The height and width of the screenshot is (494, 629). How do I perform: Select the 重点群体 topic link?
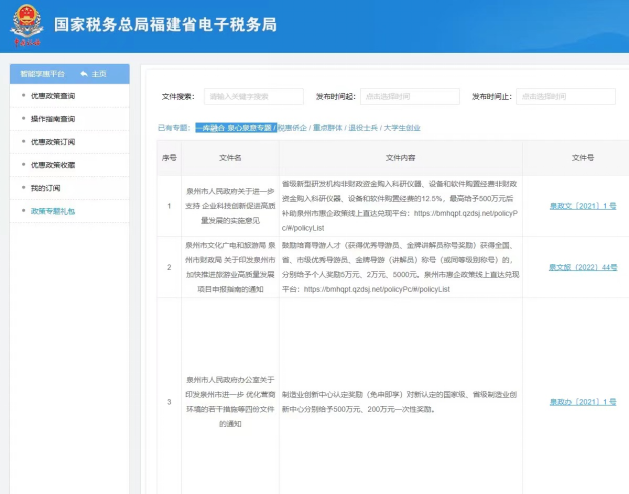(x=328, y=128)
